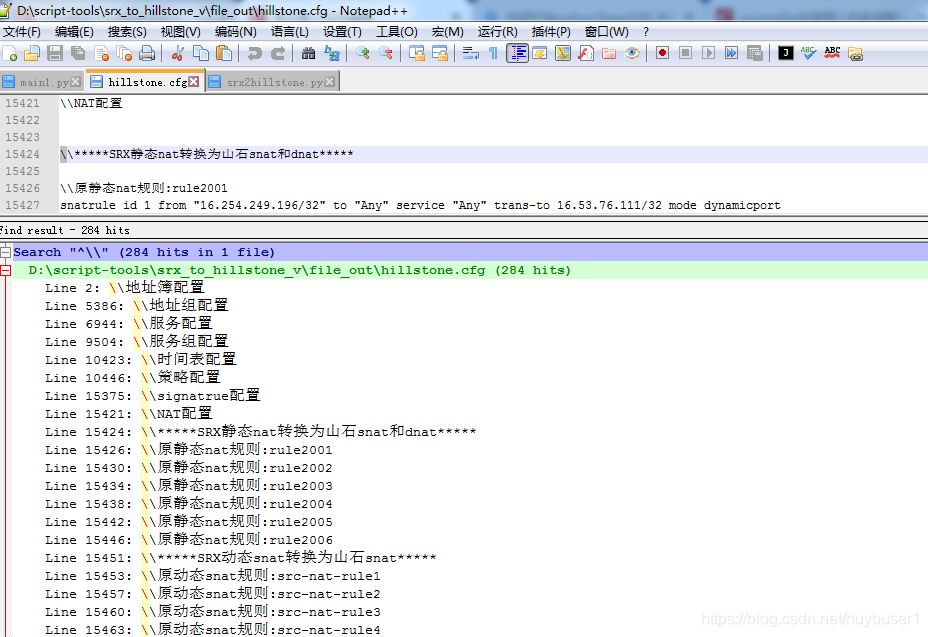Open the 语言(L) menu

[290, 32]
